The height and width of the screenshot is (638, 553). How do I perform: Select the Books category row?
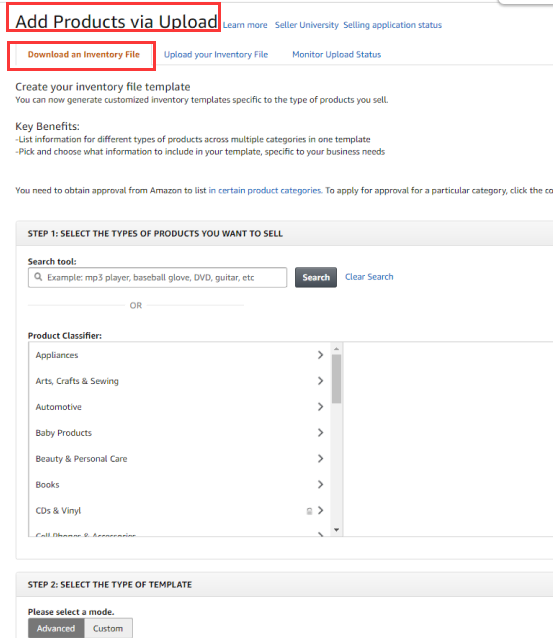pos(180,485)
